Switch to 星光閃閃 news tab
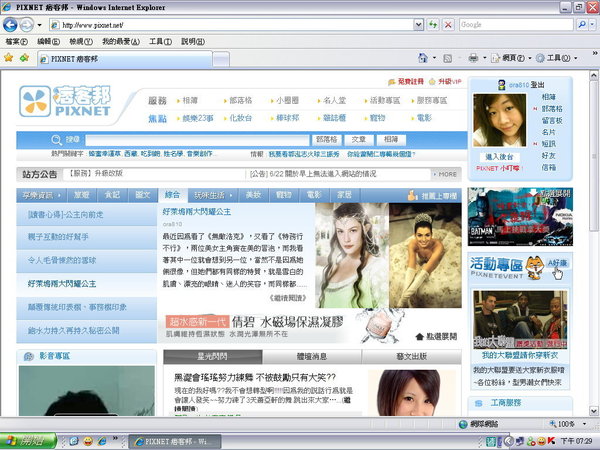This screenshot has height=450, width=600. 213,357
